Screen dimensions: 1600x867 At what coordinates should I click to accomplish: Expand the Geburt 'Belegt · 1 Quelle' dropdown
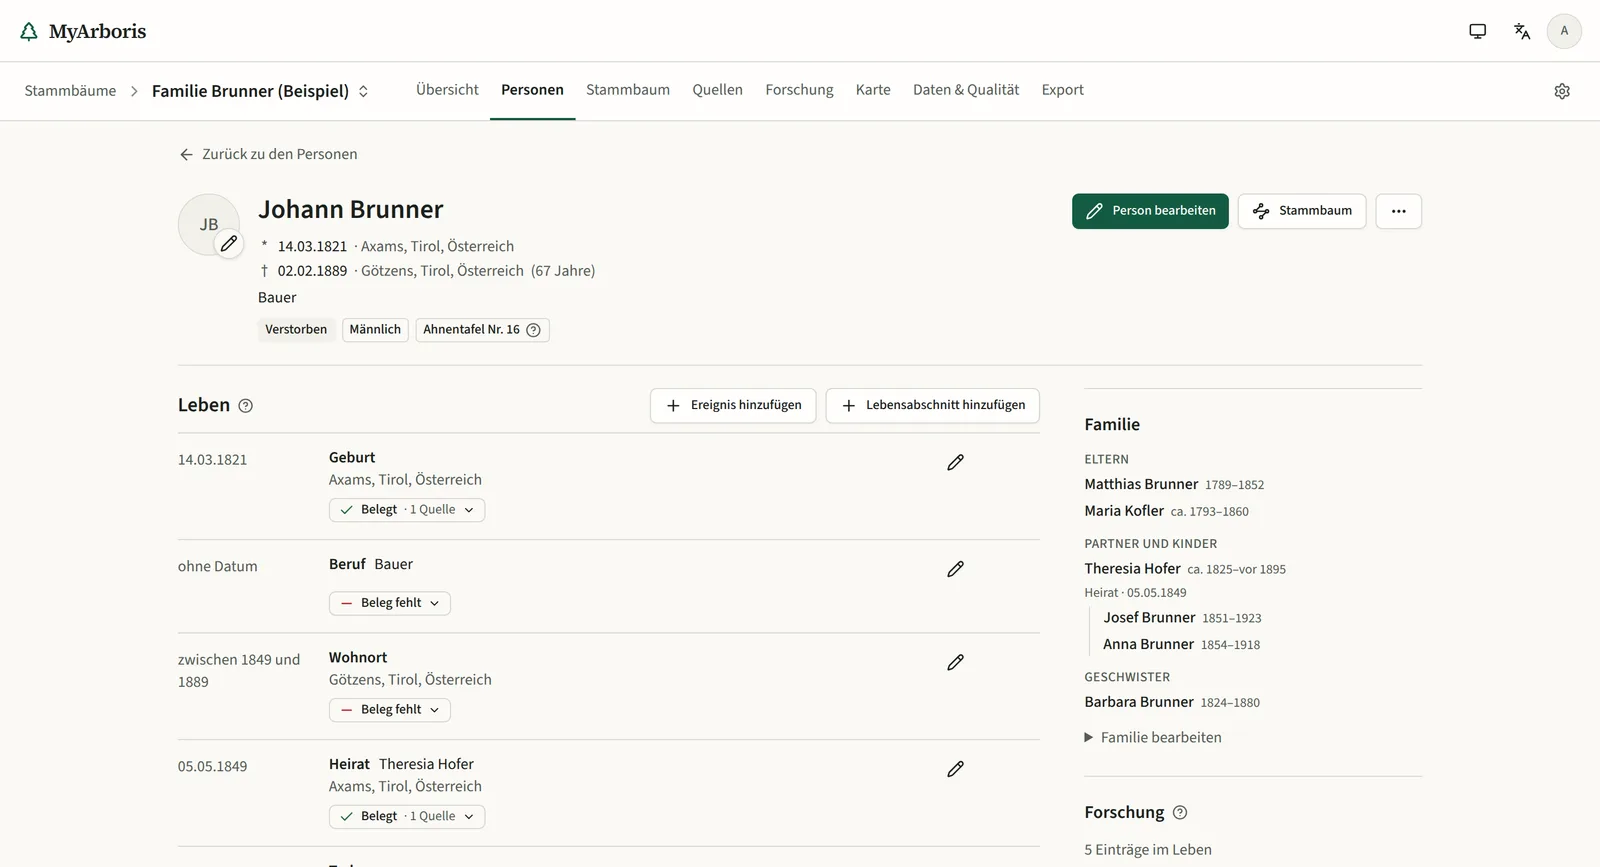click(407, 510)
